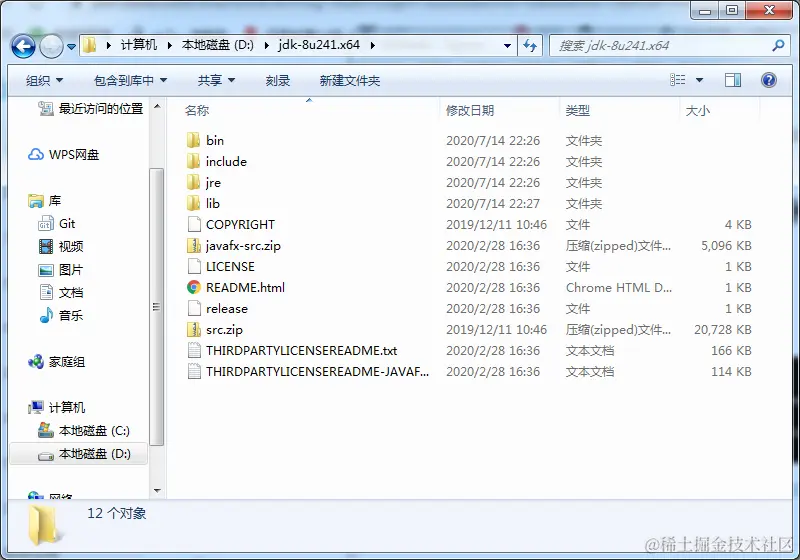Select the release file icon
800x560 pixels.
click(194, 308)
